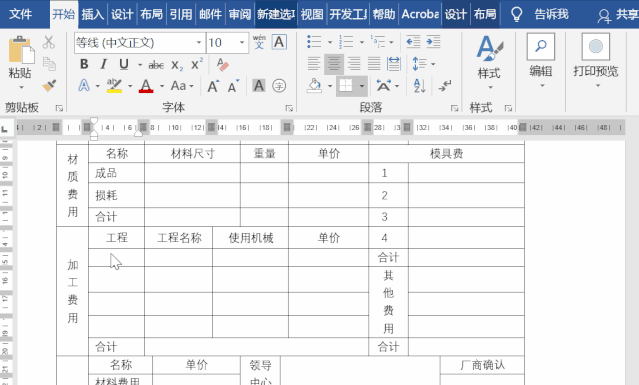Open the Borders dropdown arrow
This screenshot has width=639, height=385.
pyautogui.click(x=361, y=86)
